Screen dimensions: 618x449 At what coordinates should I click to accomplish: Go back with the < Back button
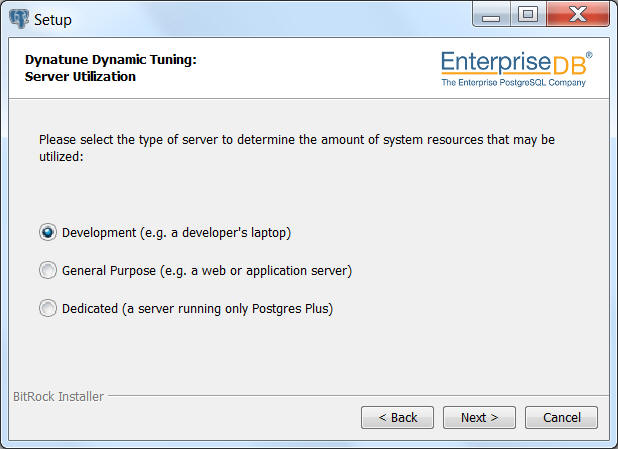pos(397,417)
